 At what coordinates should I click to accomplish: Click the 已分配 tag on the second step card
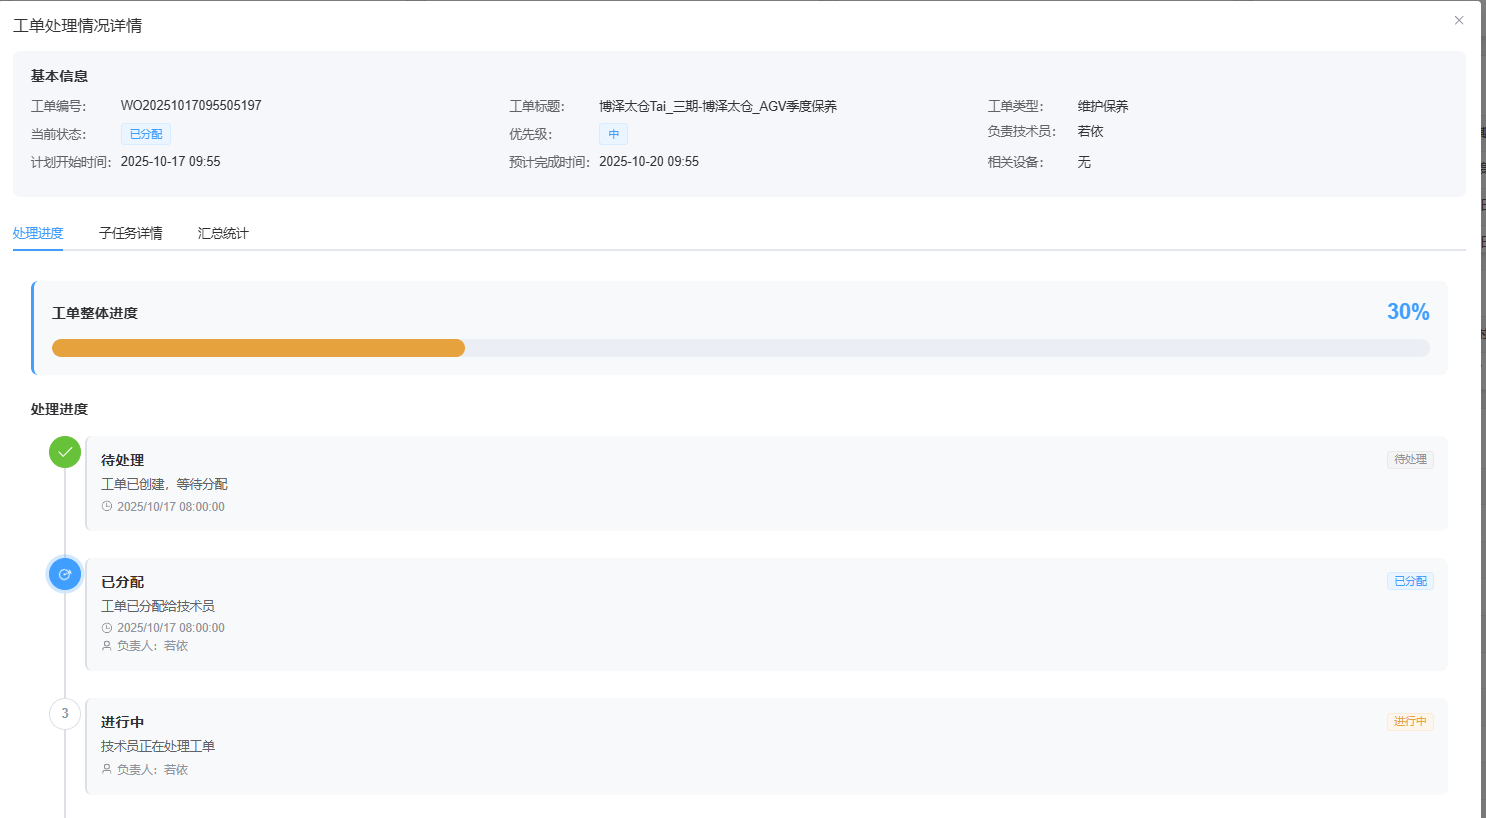click(1410, 581)
